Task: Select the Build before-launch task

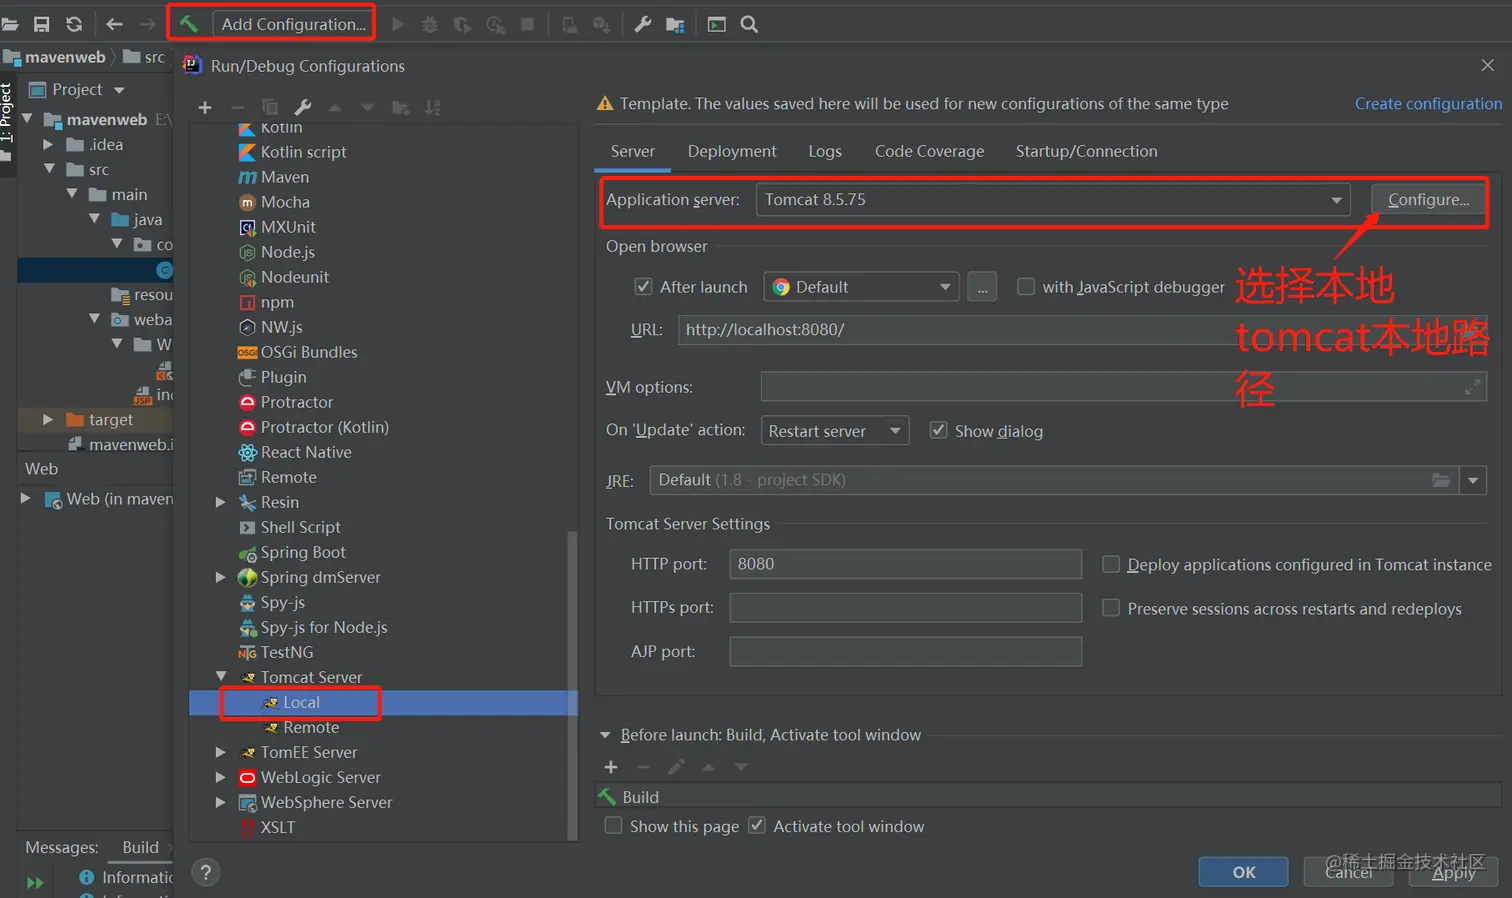Action: point(1048,797)
